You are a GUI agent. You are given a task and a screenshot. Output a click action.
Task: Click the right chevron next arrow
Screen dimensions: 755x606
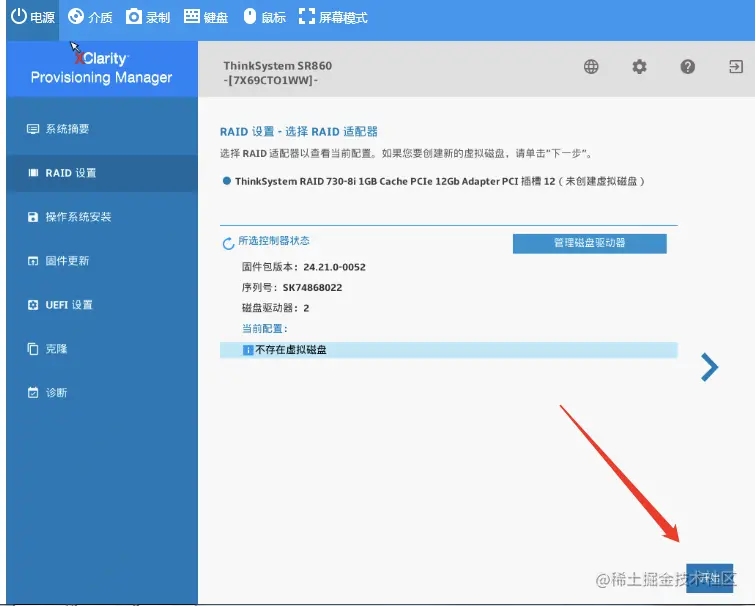tap(709, 367)
